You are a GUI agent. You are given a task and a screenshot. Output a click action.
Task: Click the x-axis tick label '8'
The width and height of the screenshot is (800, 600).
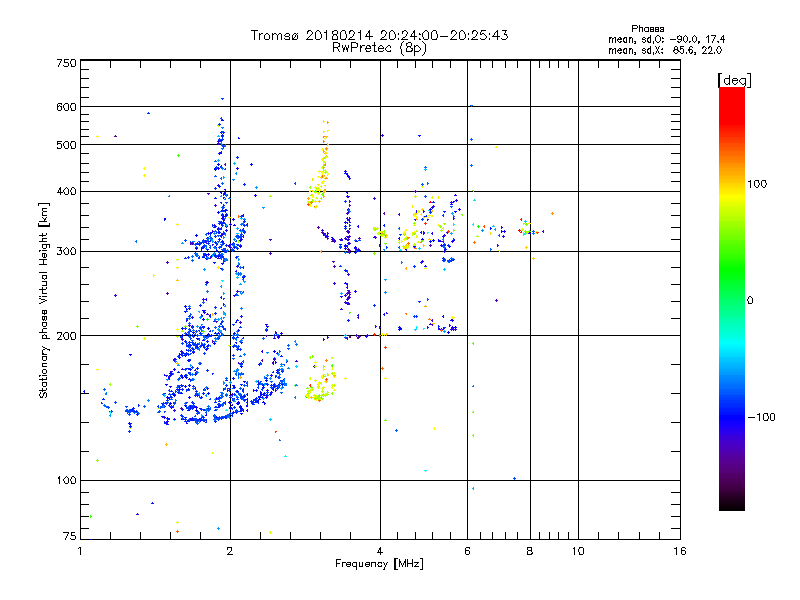[x=530, y=551]
